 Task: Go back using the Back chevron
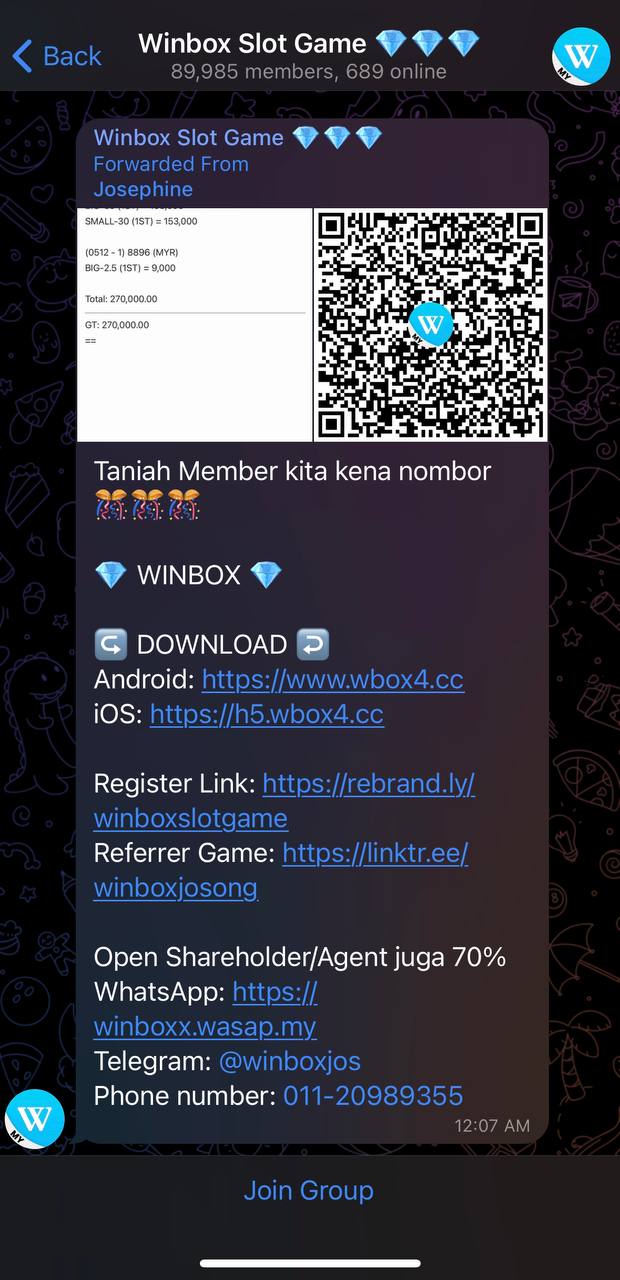57,55
